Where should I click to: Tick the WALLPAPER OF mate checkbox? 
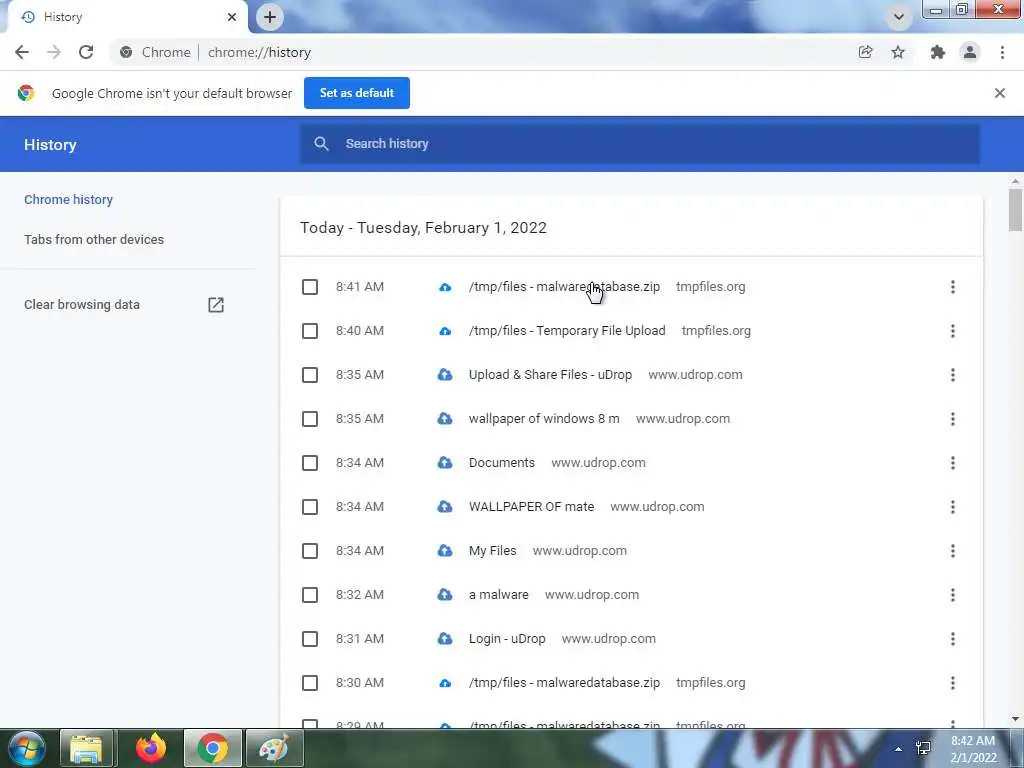(x=310, y=507)
